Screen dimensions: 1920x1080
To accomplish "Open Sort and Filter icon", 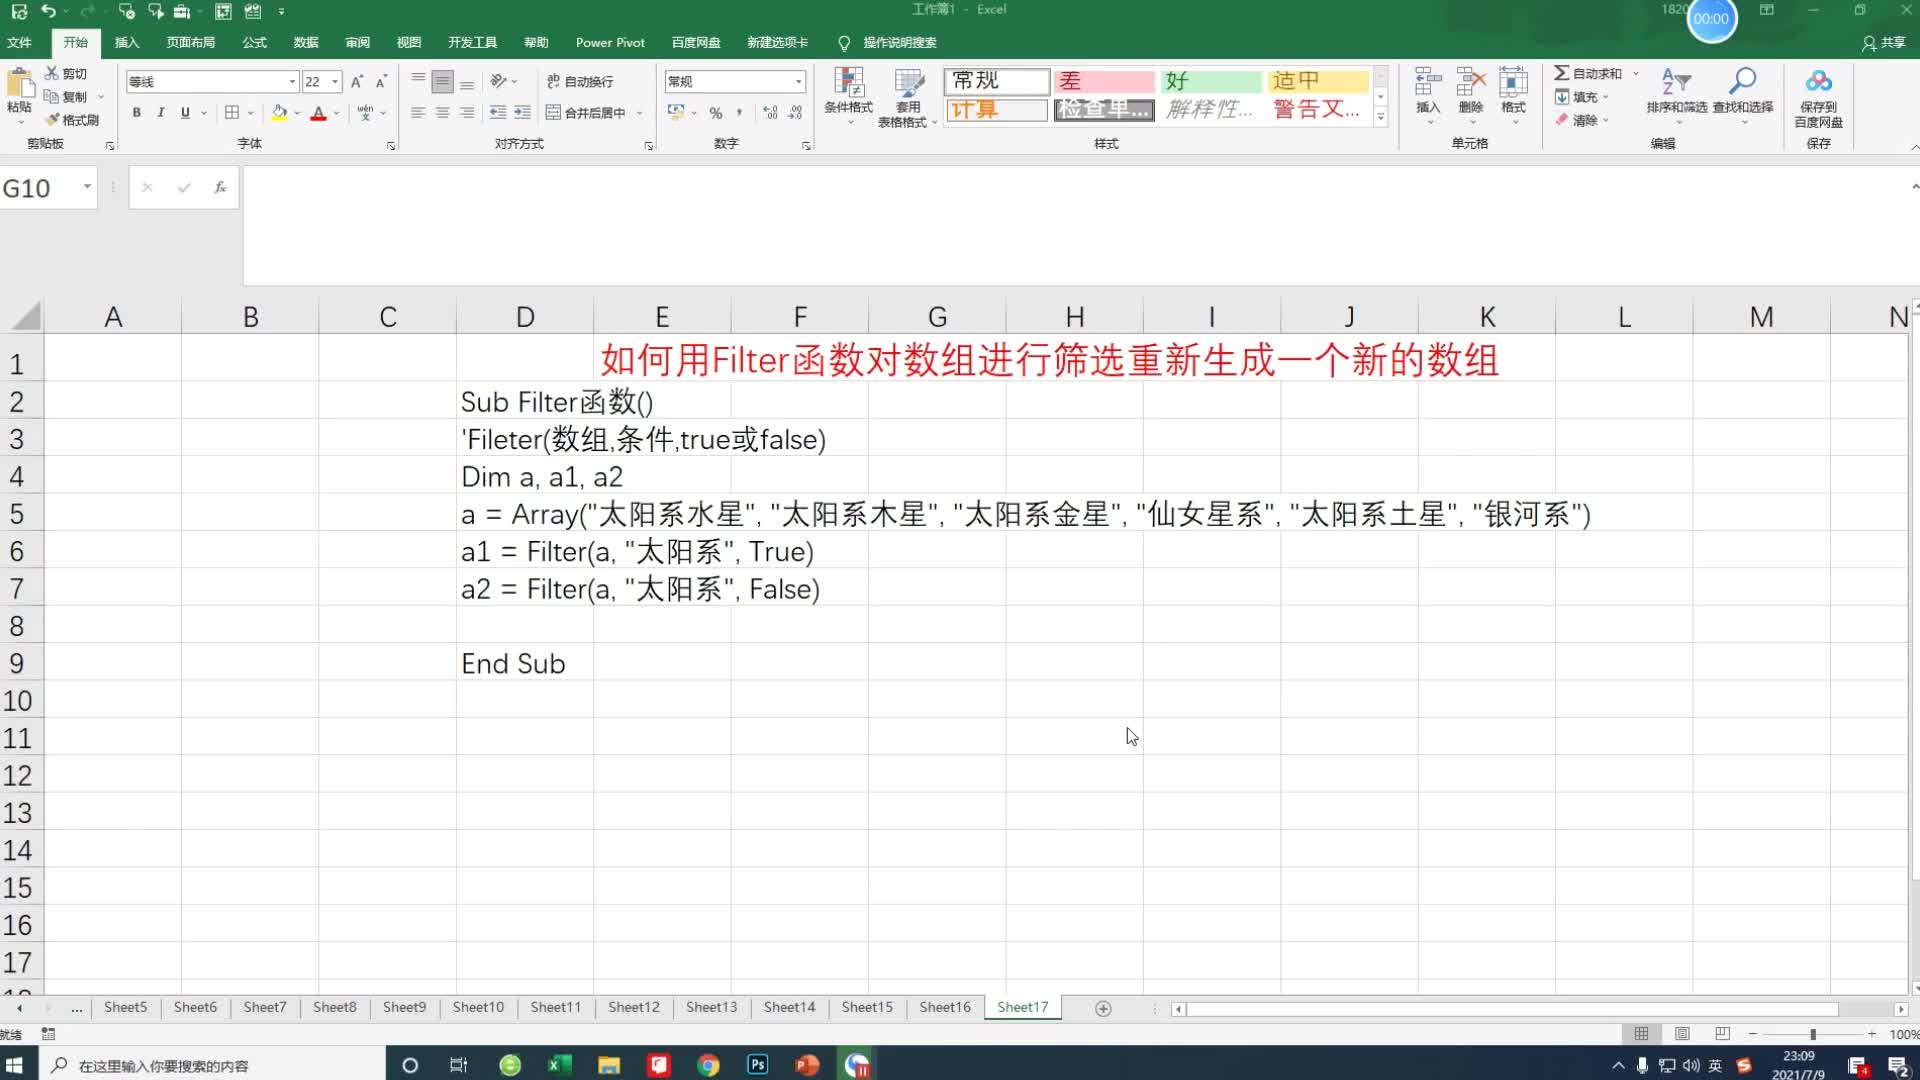I will tap(1676, 82).
